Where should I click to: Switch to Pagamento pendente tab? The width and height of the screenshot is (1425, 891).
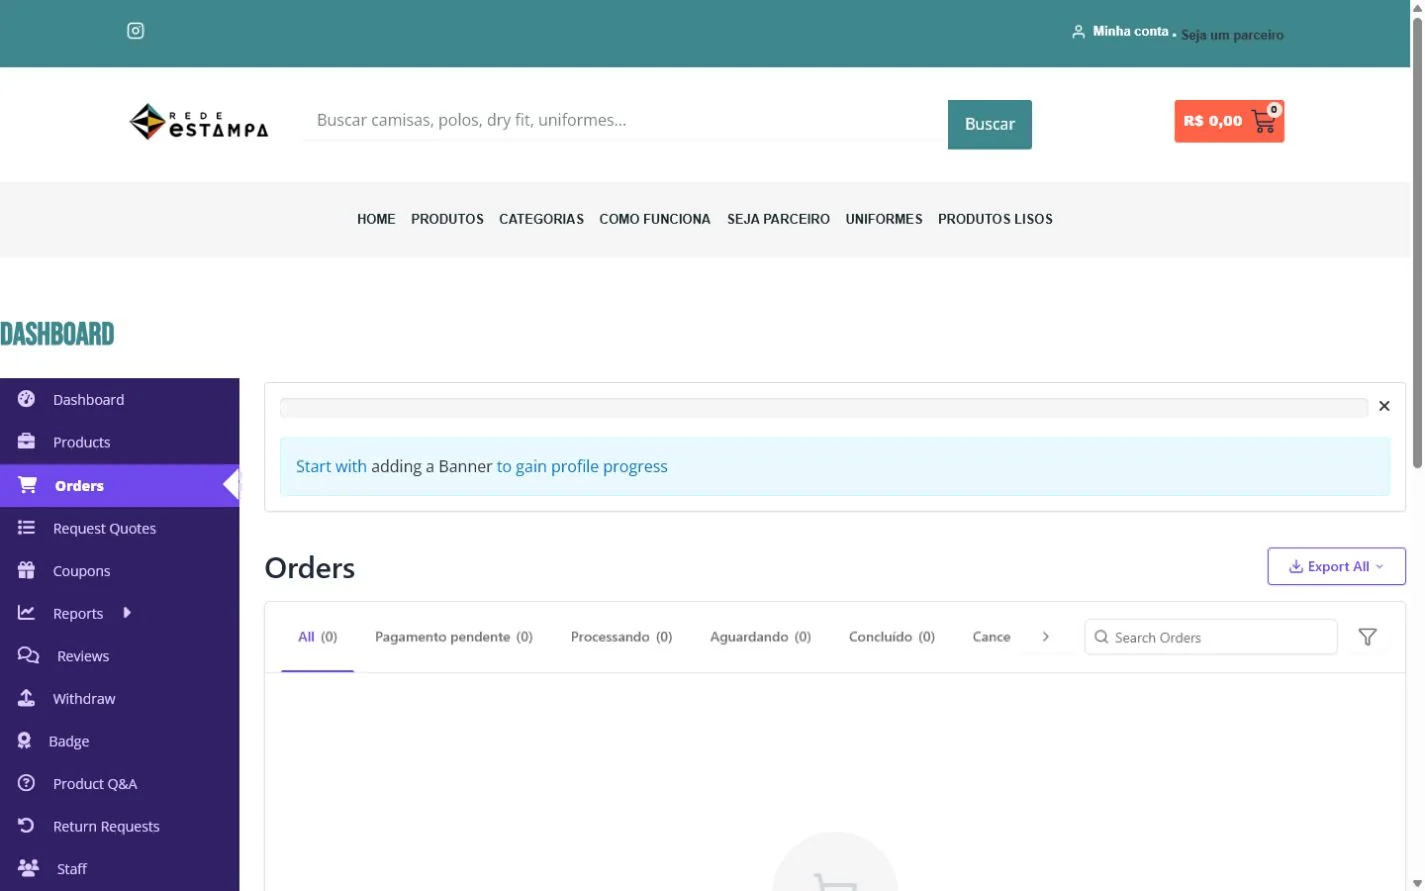(454, 636)
